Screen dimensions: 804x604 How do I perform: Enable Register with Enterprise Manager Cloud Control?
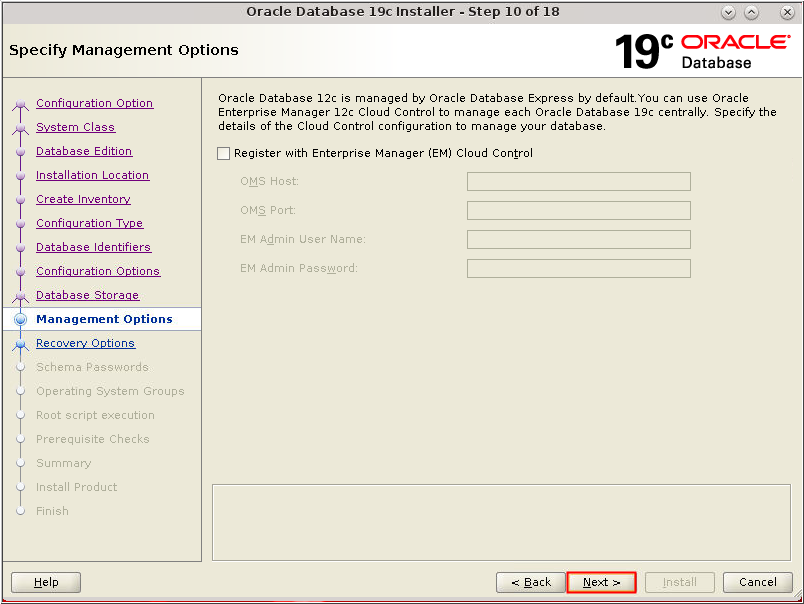[x=224, y=153]
